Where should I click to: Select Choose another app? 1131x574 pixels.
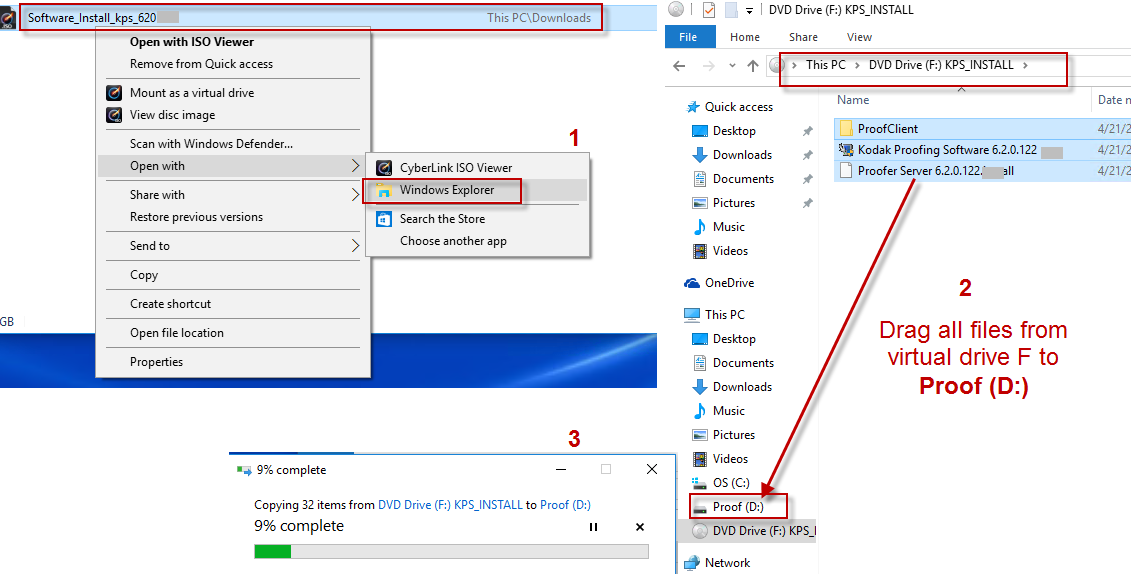click(x=453, y=241)
